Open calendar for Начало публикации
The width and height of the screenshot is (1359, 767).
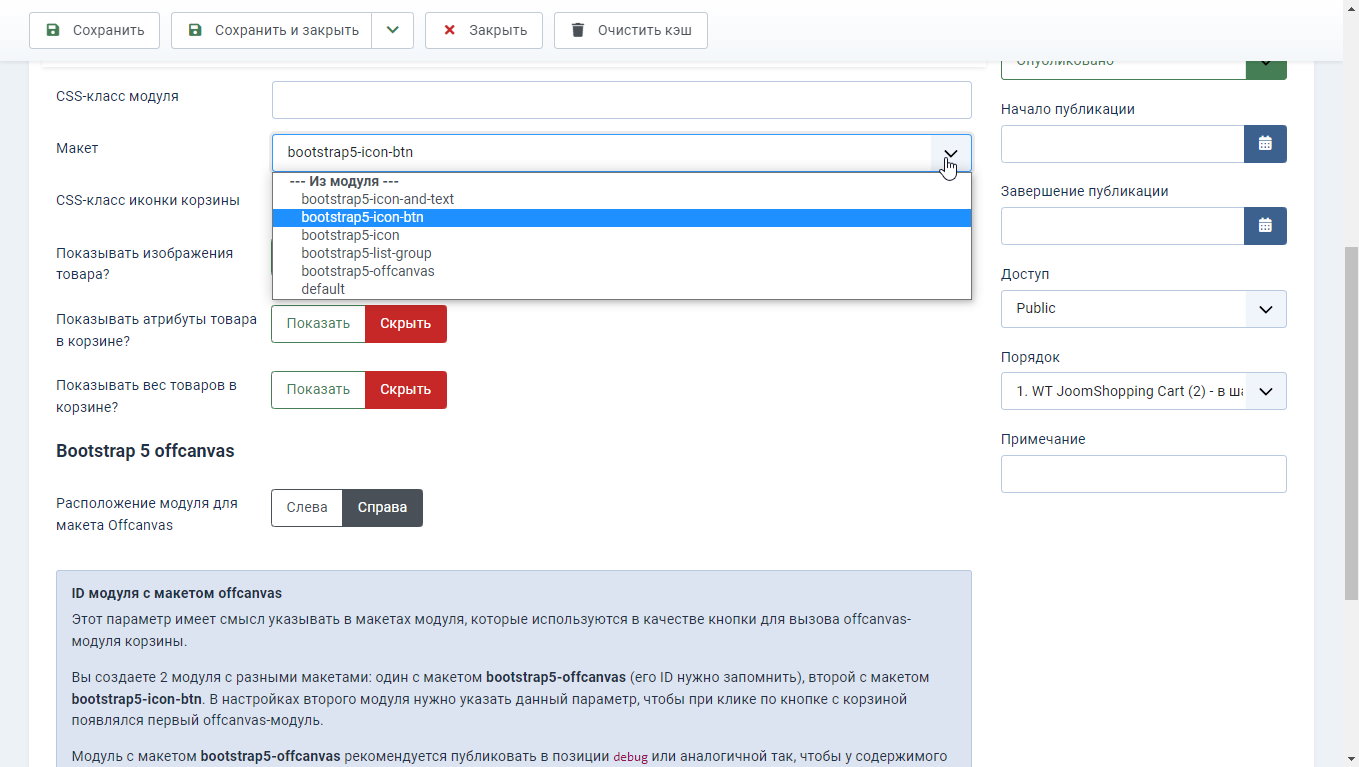(1265, 144)
